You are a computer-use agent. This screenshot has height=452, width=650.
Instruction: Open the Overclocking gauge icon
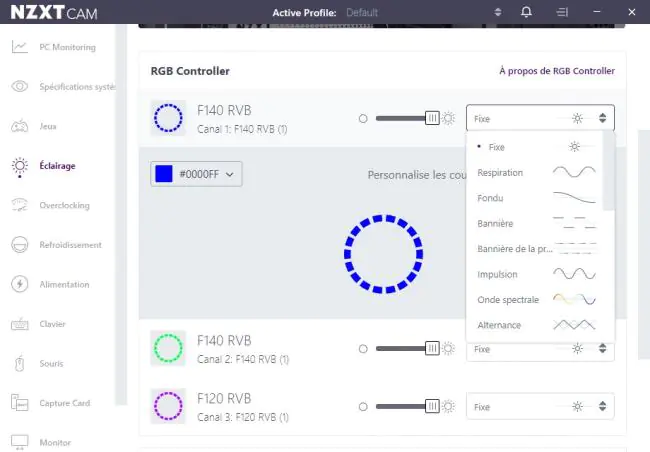click(19, 205)
